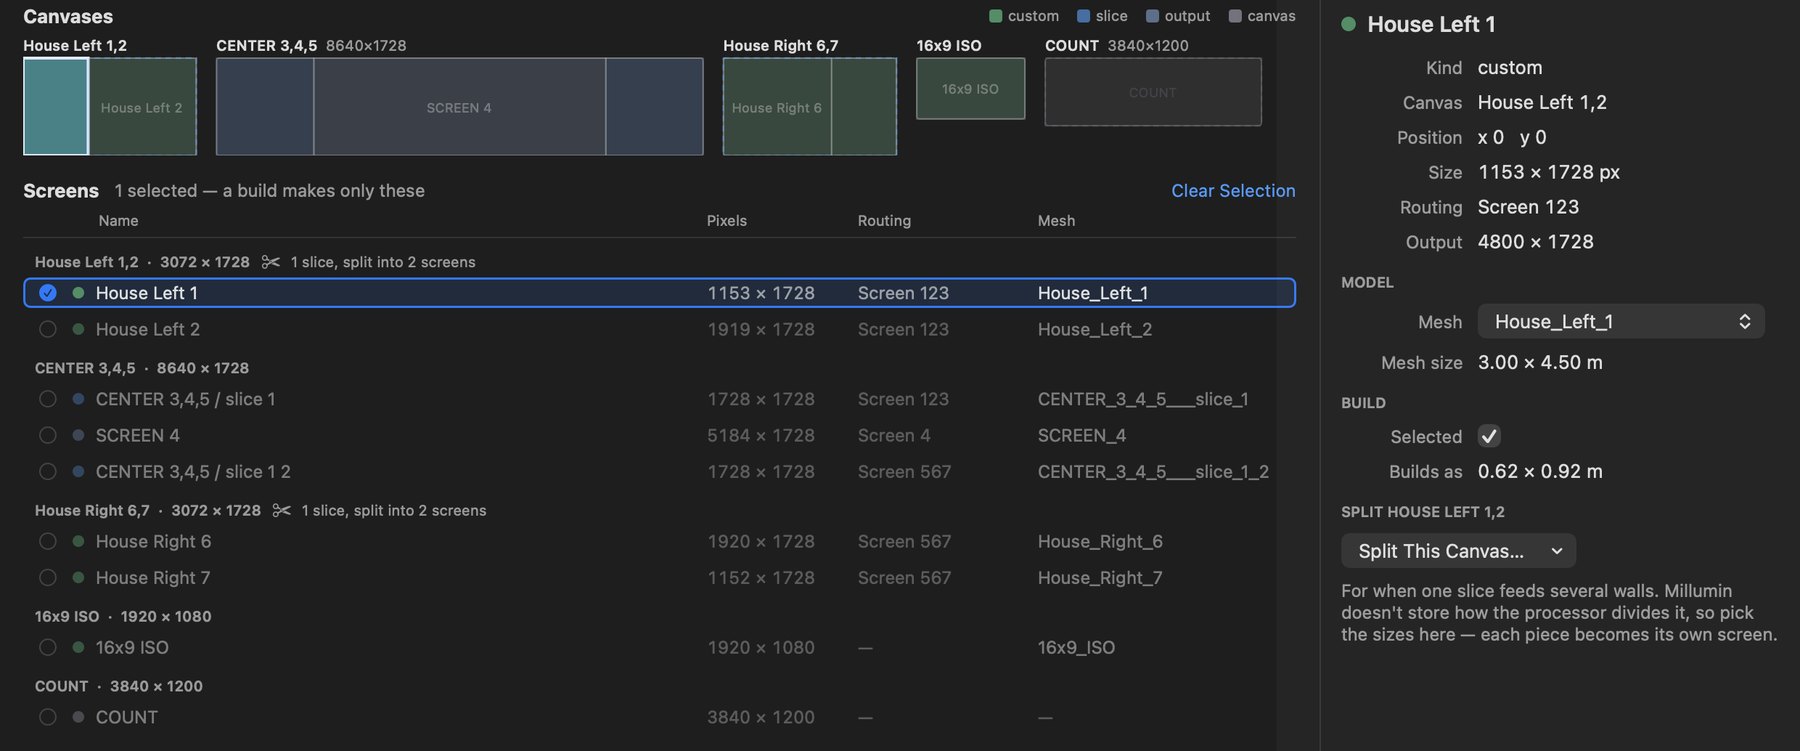The height and width of the screenshot is (751, 1800).
Task: Select CENTER 3,4,5 / slice 1 radio circle
Action: point(47,399)
